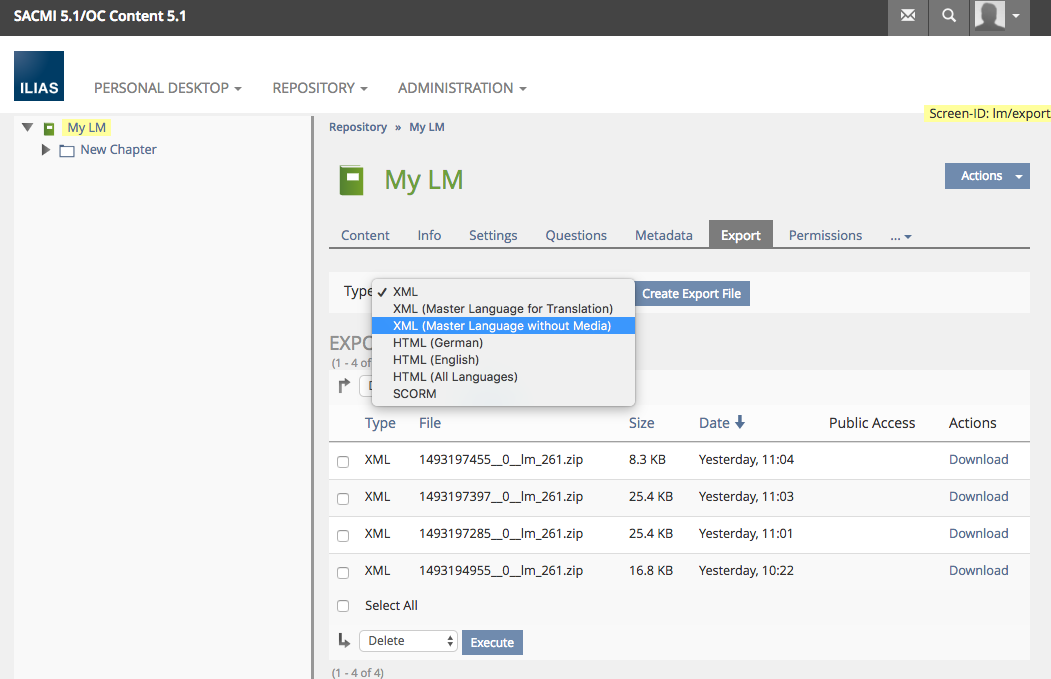Choose XML (Master Language without Media) option
This screenshot has height=679, width=1051.
[502, 326]
